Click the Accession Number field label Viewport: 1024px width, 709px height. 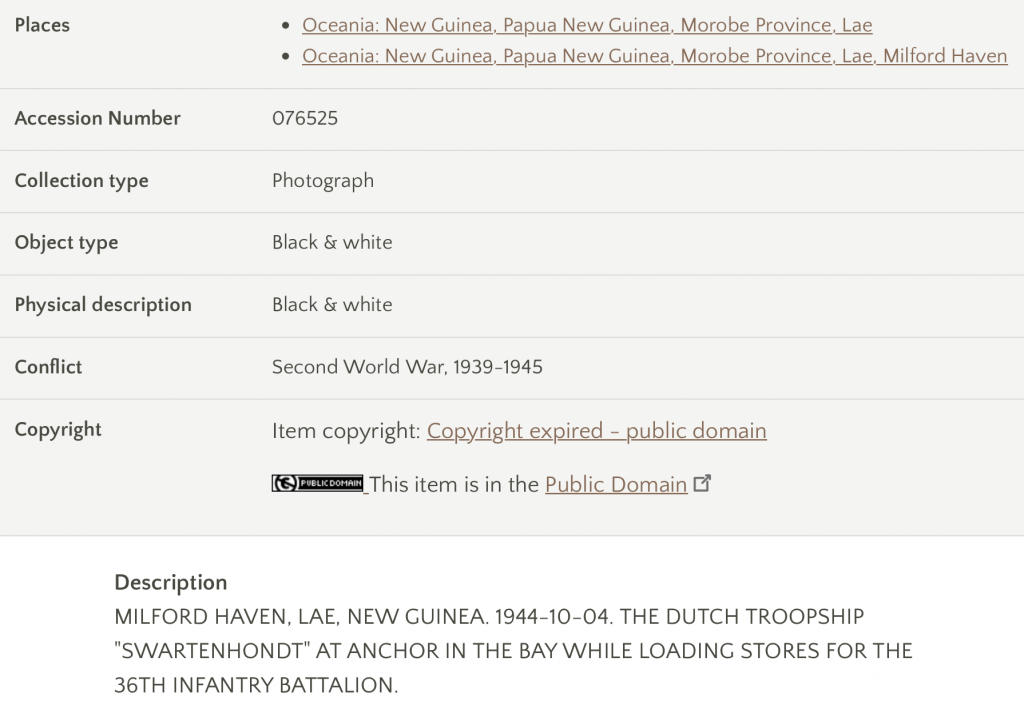(98, 118)
